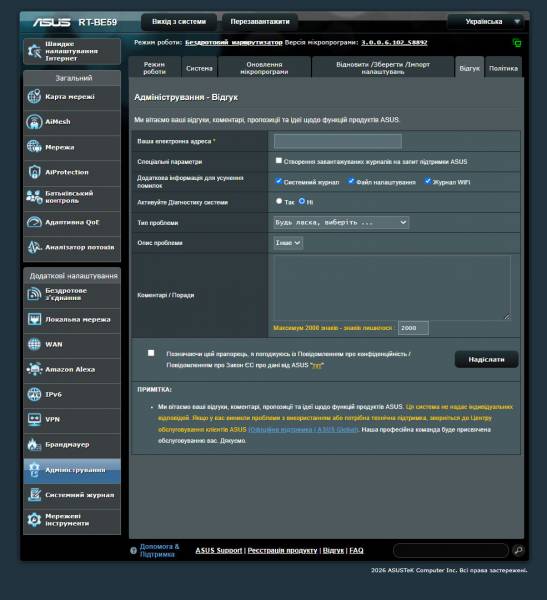Click the Надіслати button
Viewport: 547px width, 600px height.
click(x=487, y=359)
